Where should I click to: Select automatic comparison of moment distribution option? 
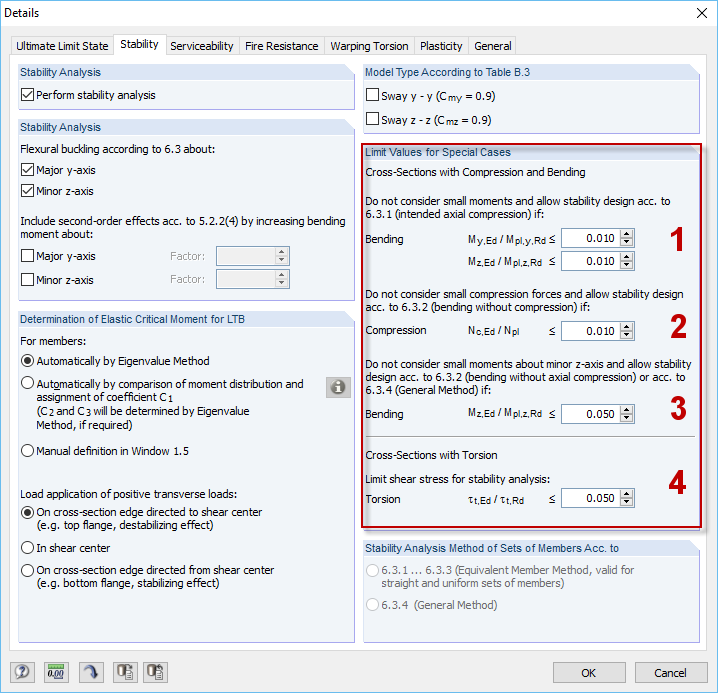click(27, 383)
